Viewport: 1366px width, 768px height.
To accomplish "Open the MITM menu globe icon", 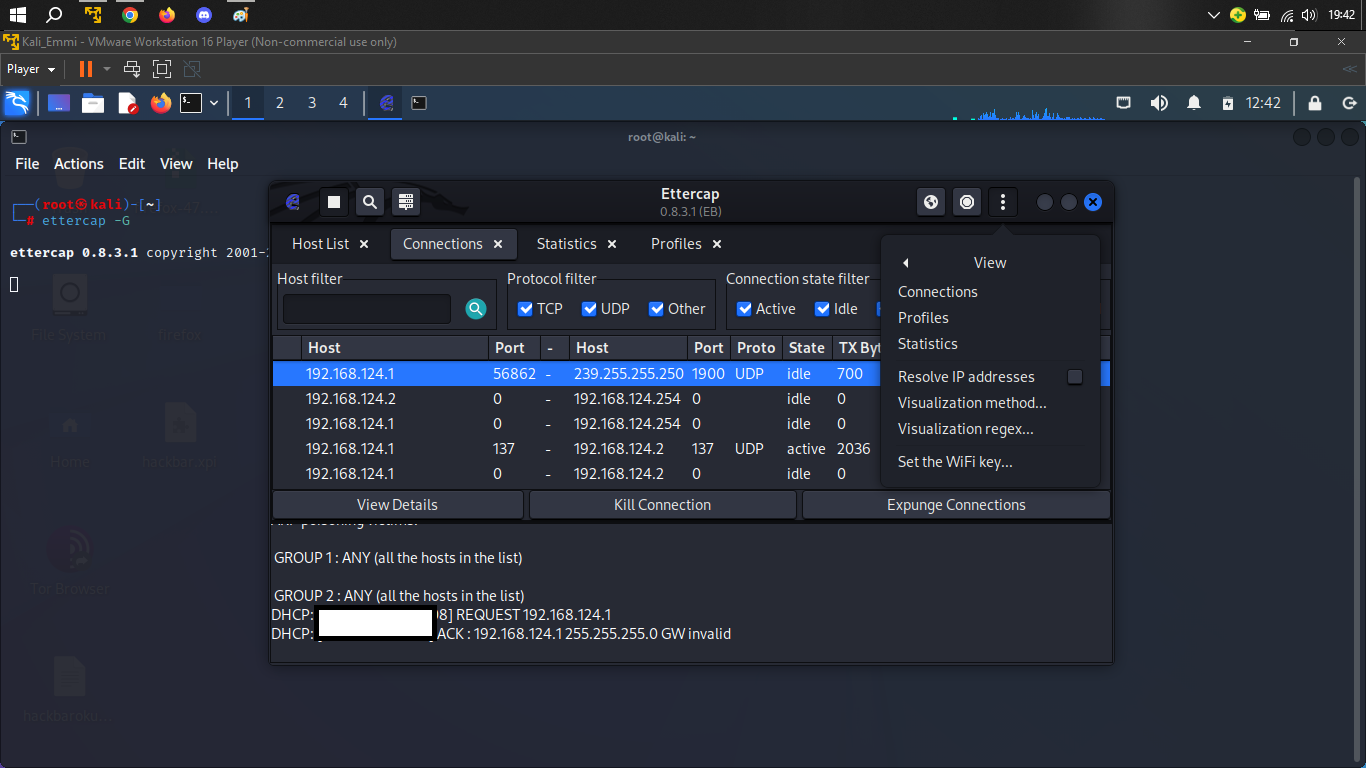I will click(x=931, y=202).
